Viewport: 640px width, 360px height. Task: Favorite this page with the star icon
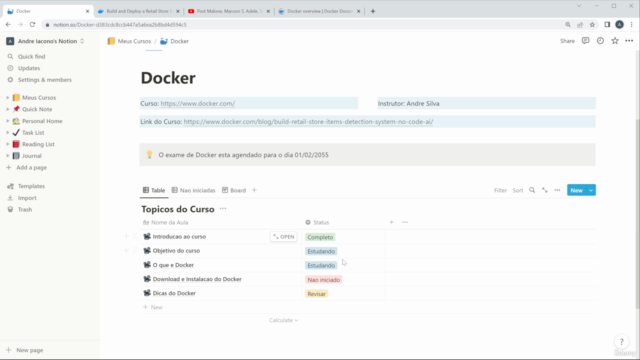click(x=615, y=41)
